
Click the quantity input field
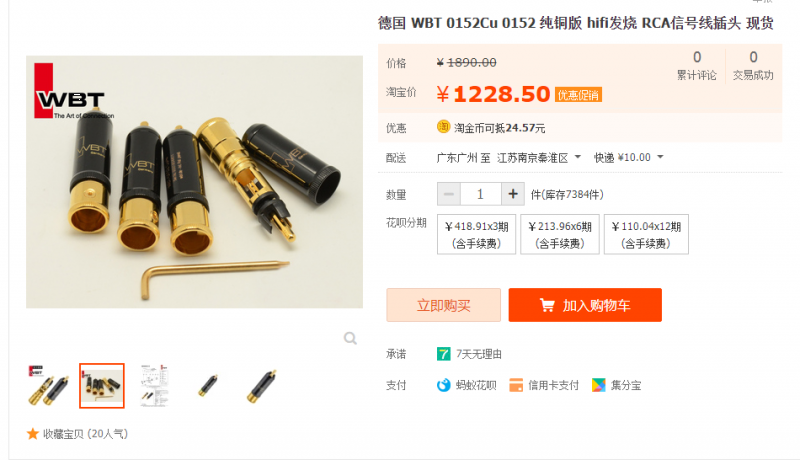[x=481, y=194]
